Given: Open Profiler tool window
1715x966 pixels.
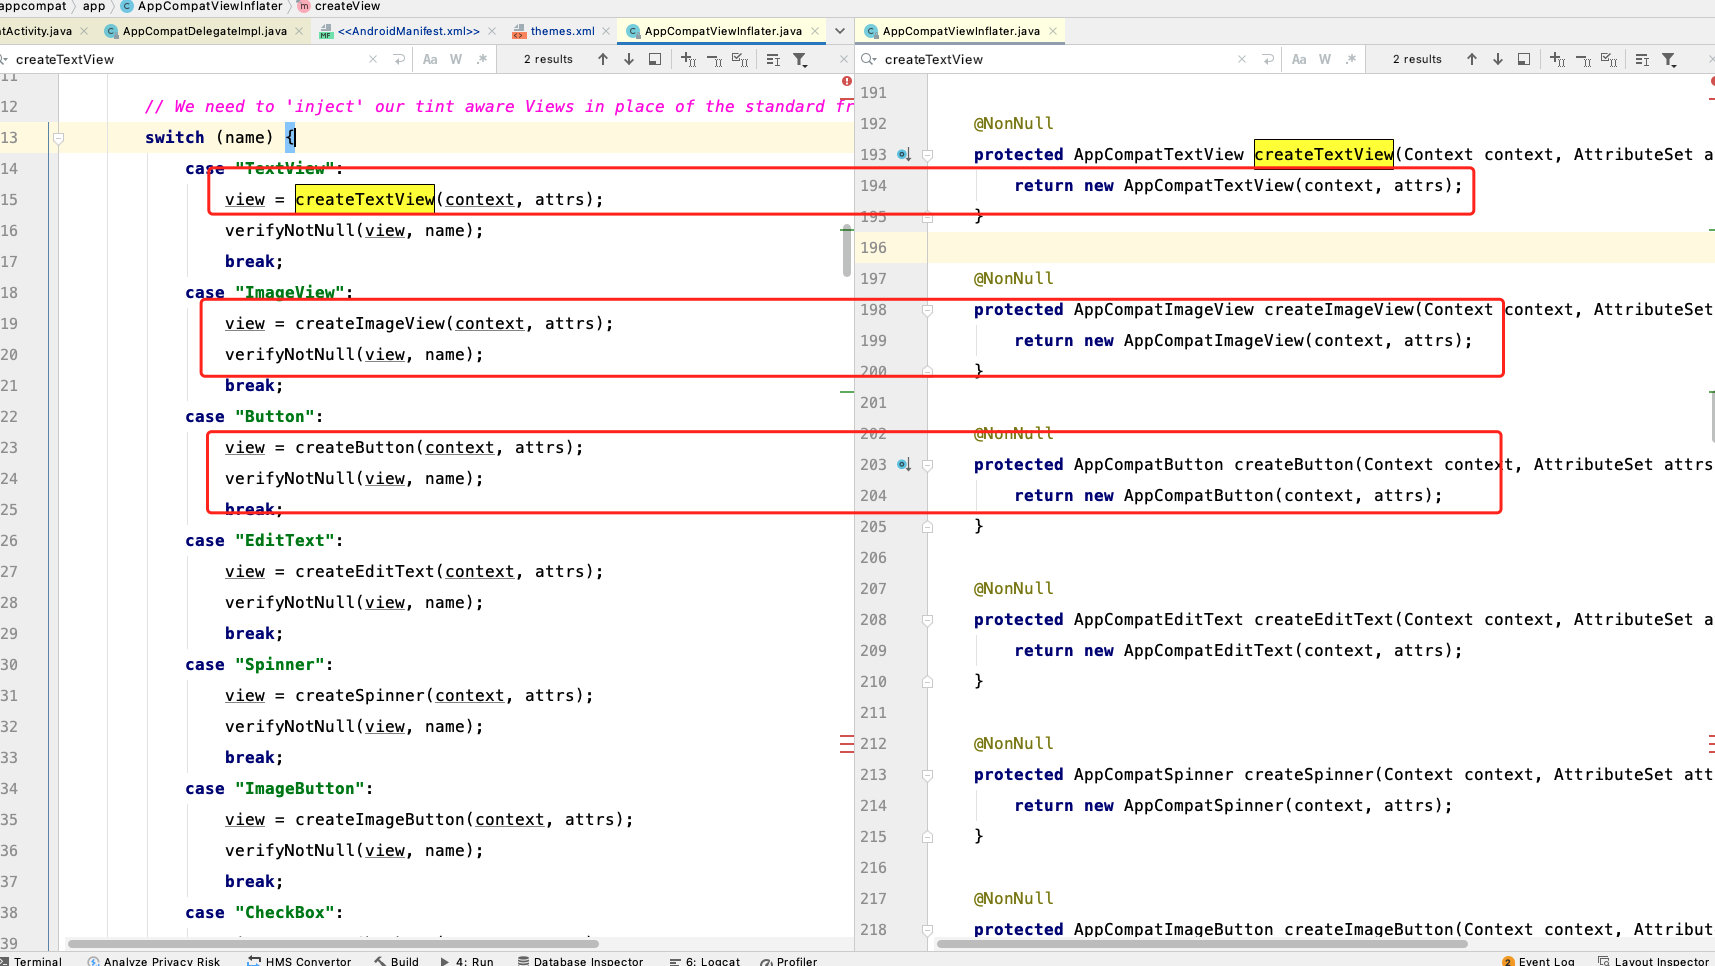Looking at the screenshot, I should tap(789, 960).
